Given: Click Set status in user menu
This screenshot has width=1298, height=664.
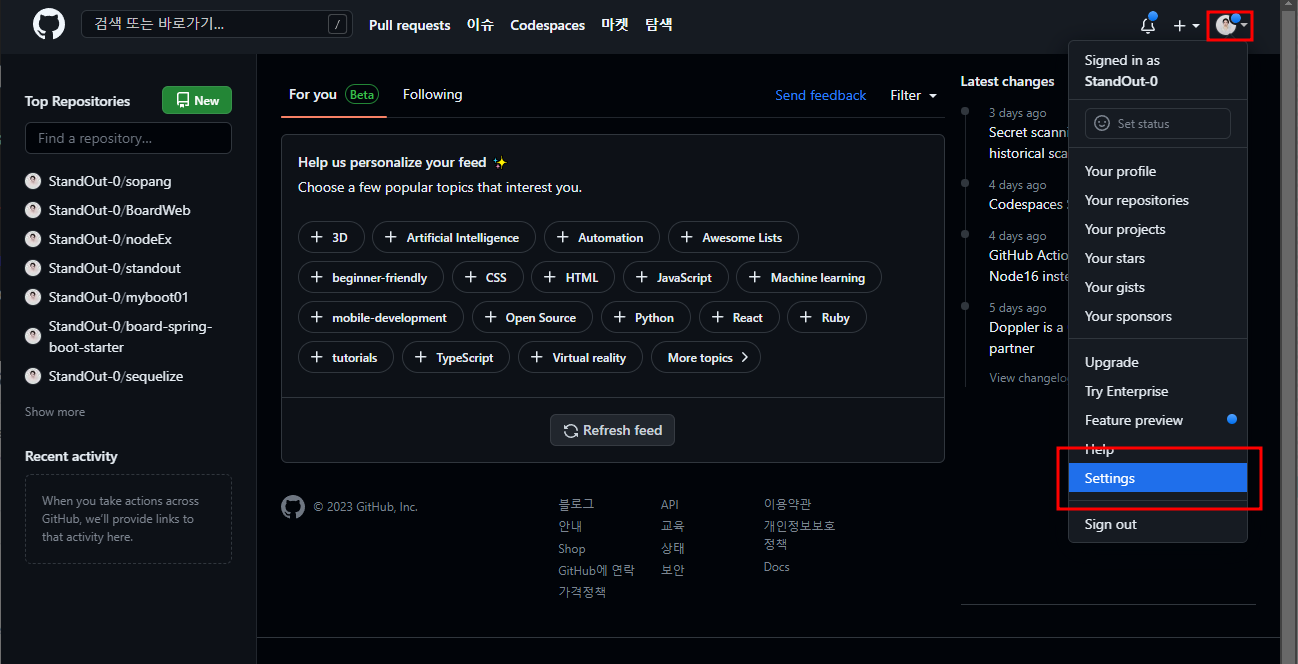Looking at the screenshot, I should coord(1158,124).
